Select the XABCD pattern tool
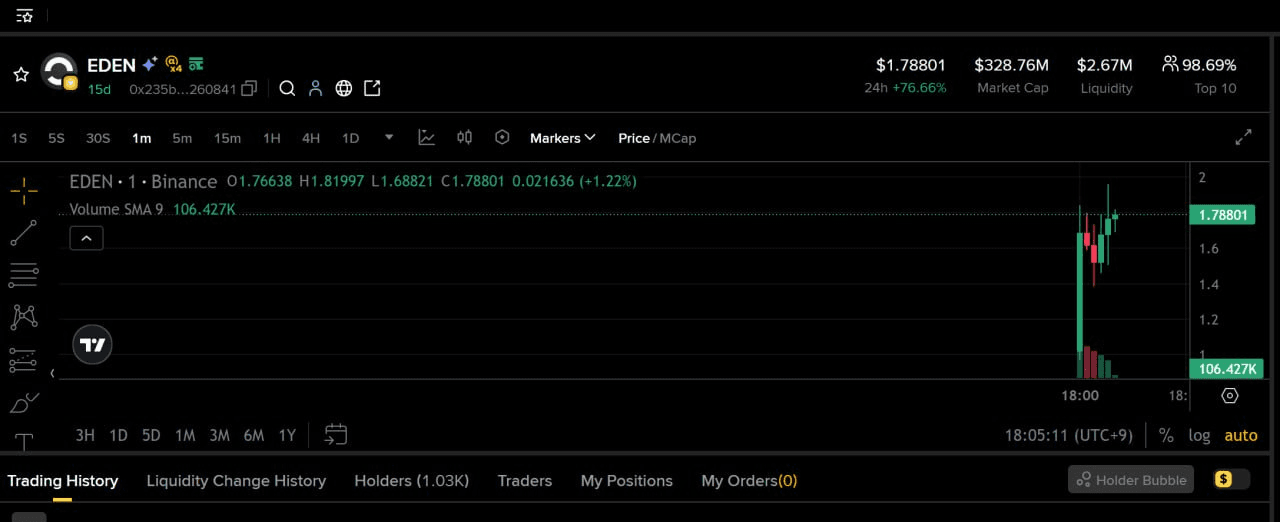The height and width of the screenshot is (522, 1280). tap(24, 317)
